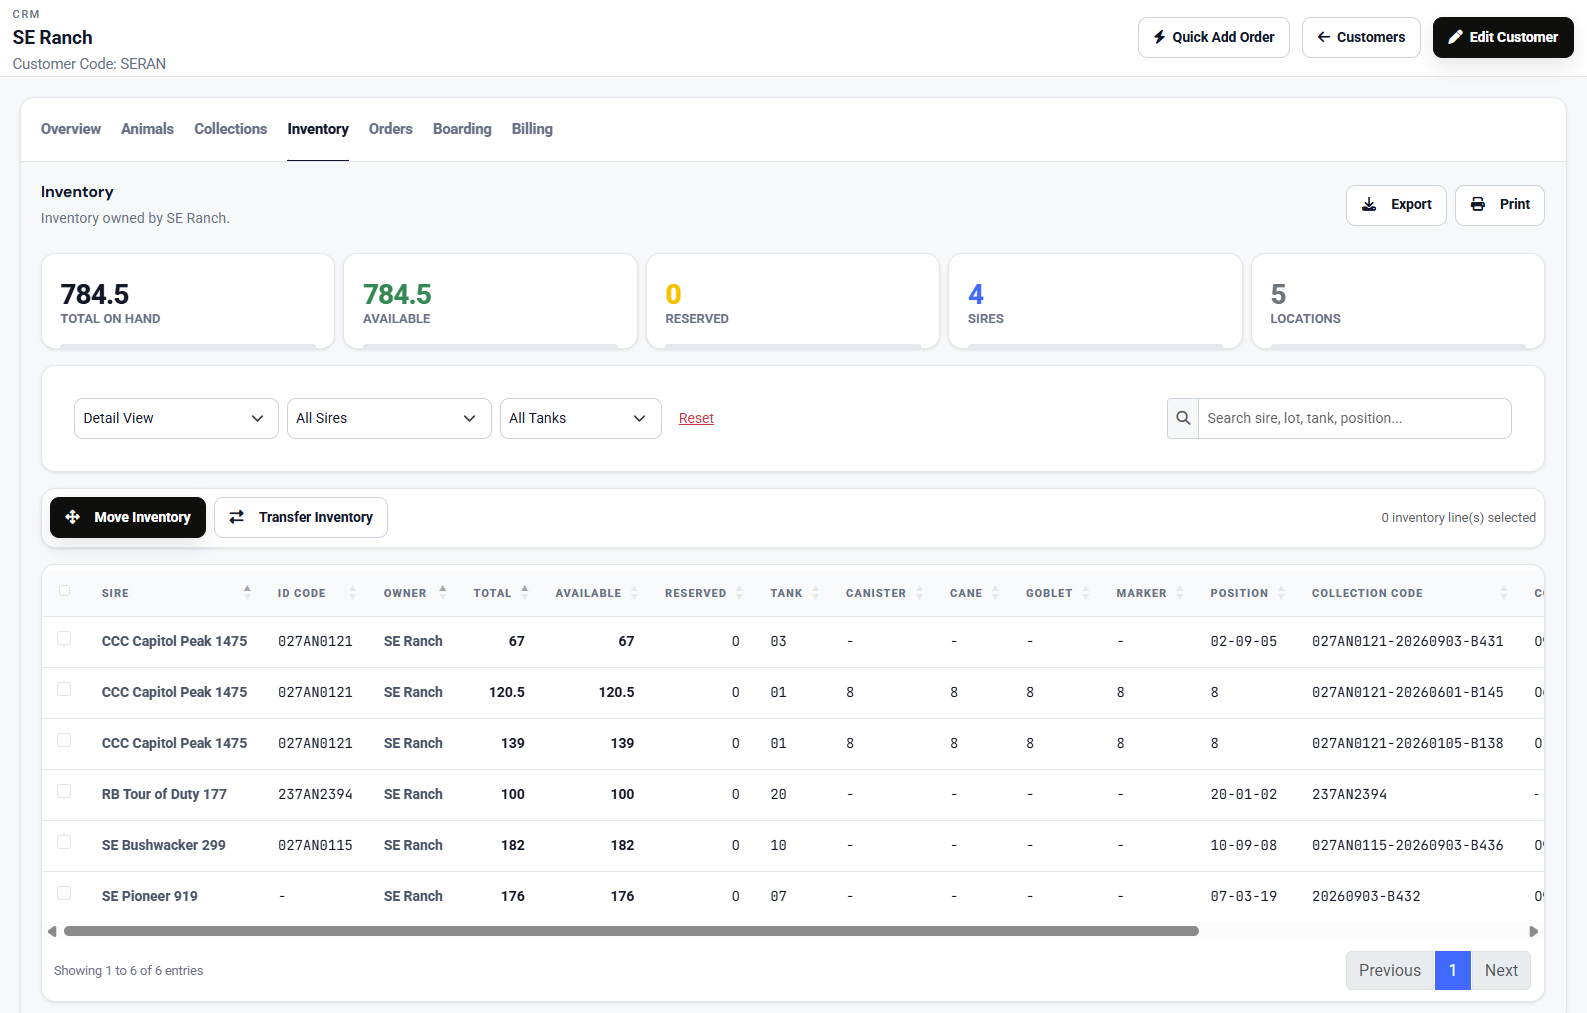Sort table by ID Code column arrows
The image size is (1587, 1013).
click(x=353, y=592)
